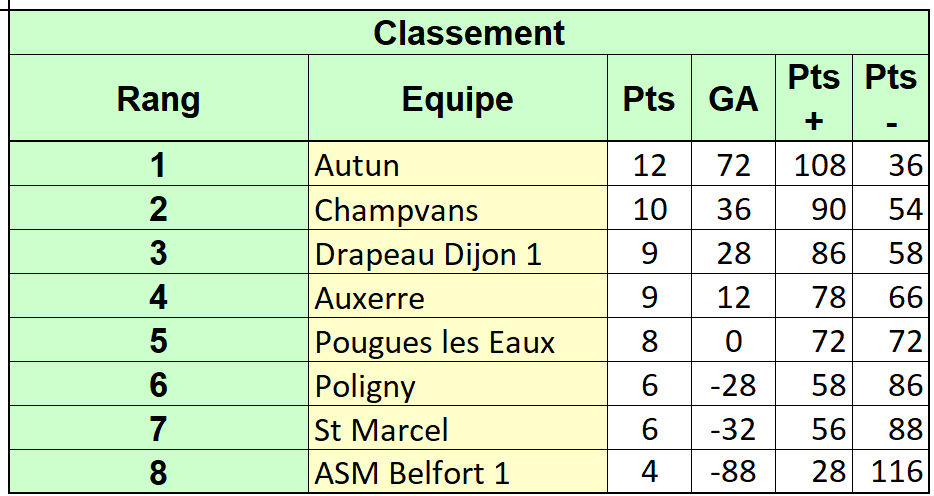The width and height of the screenshot is (934, 496).
Task: Select the -88 GA cell for Belfort
Action: pyautogui.click(x=733, y=472)
